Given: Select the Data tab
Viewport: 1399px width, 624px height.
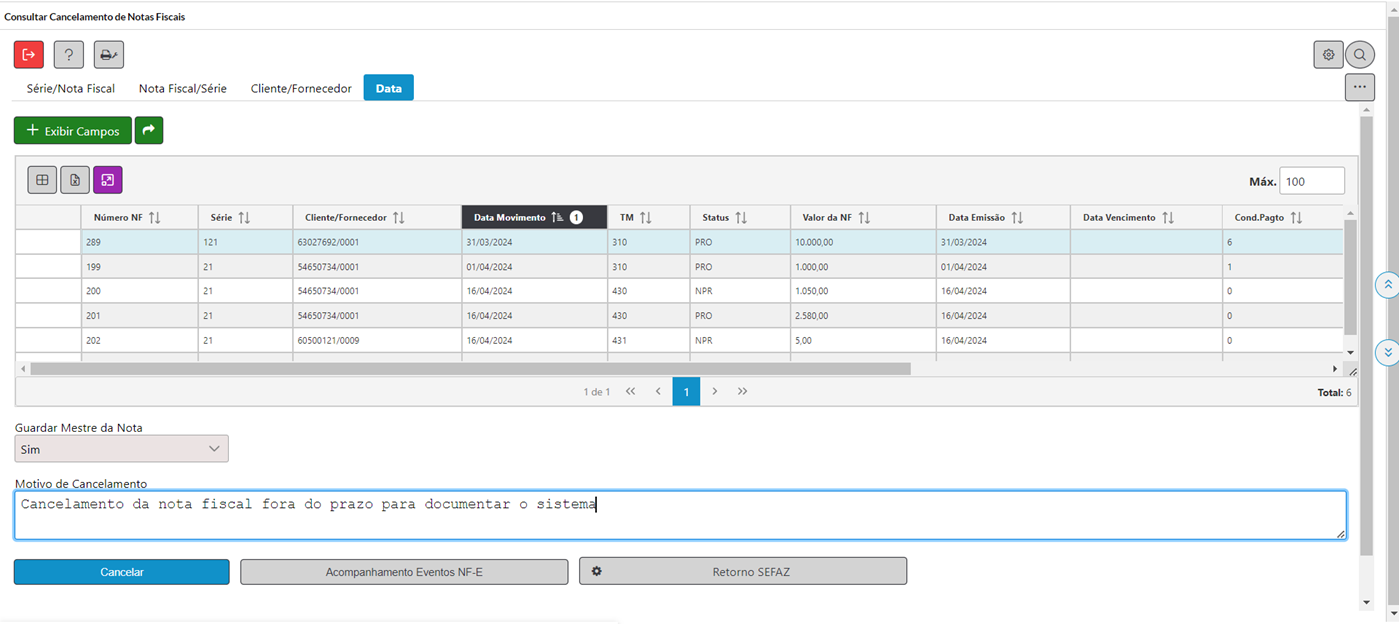Looking at the screenshot, I should point(389,88).
